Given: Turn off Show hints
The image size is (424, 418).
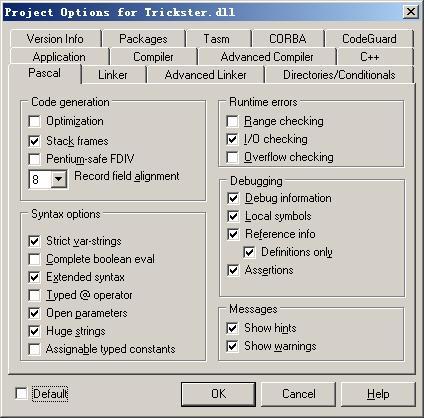Looking at the screenshot, I should tap(232, 328).
